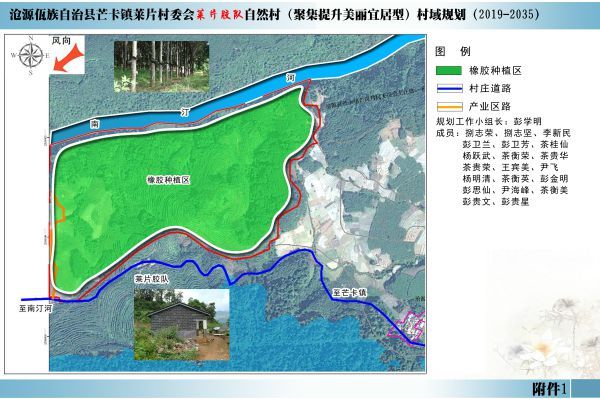Click the blue 村庄道路 legend line

450,88
